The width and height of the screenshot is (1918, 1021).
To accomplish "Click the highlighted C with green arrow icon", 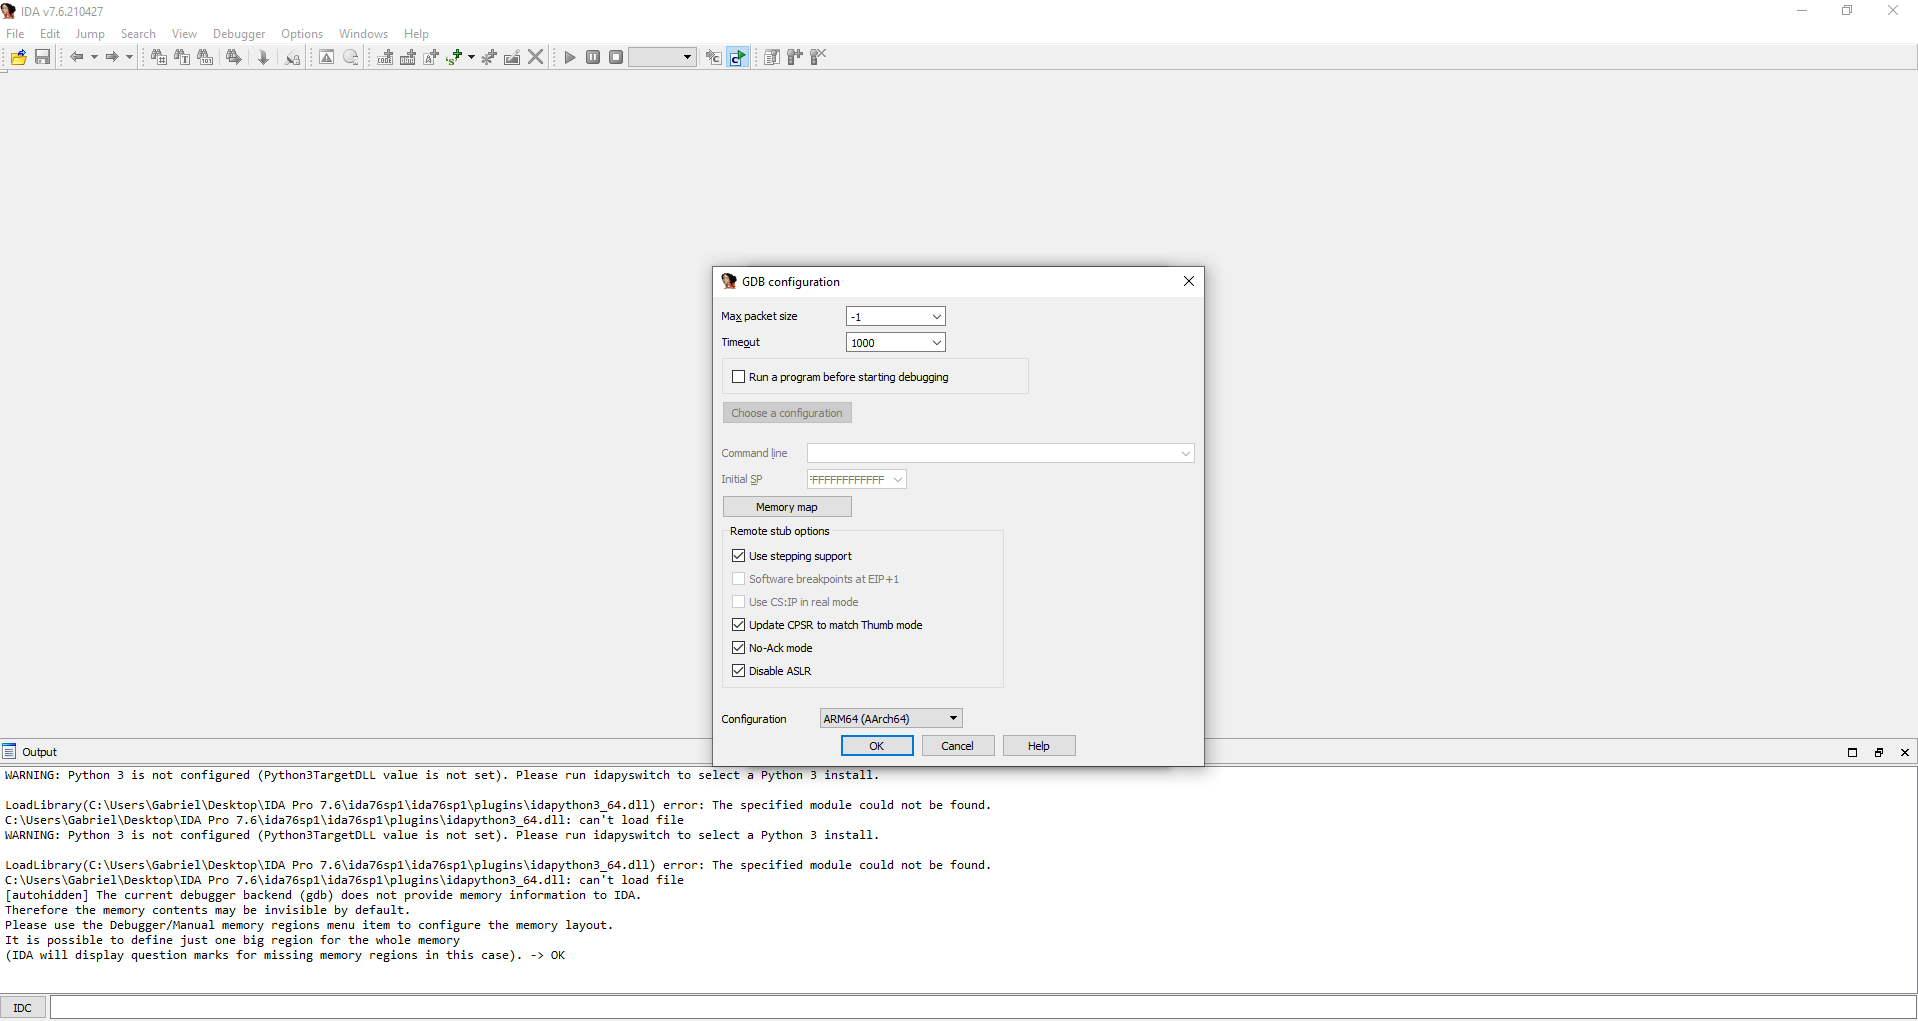I will pyautogui.click(x=737, y=57).
